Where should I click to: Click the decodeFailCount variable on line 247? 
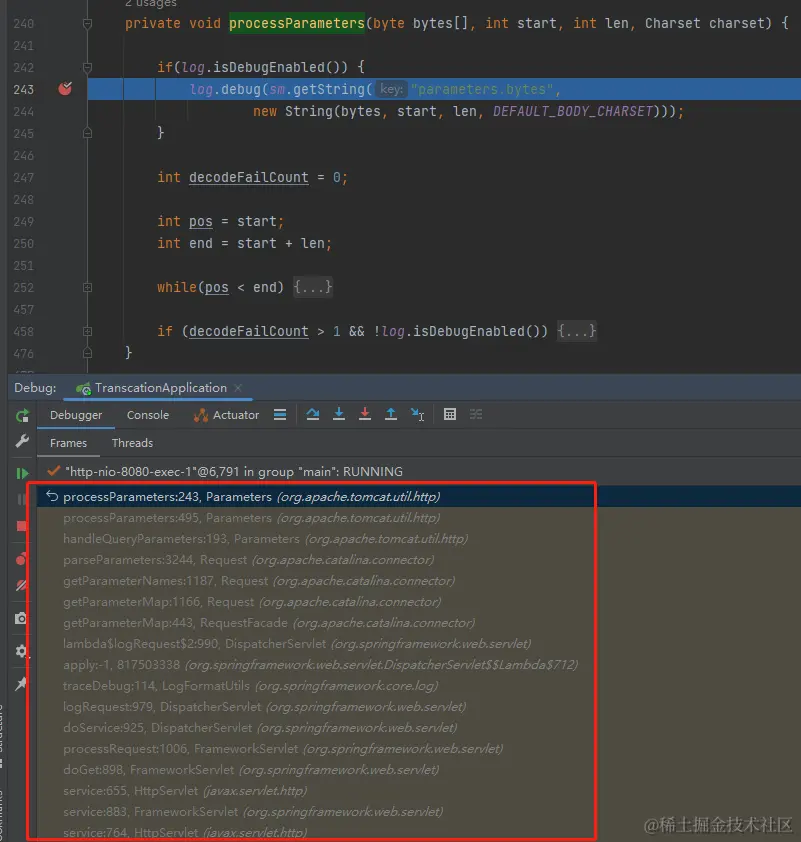point(249,177)
